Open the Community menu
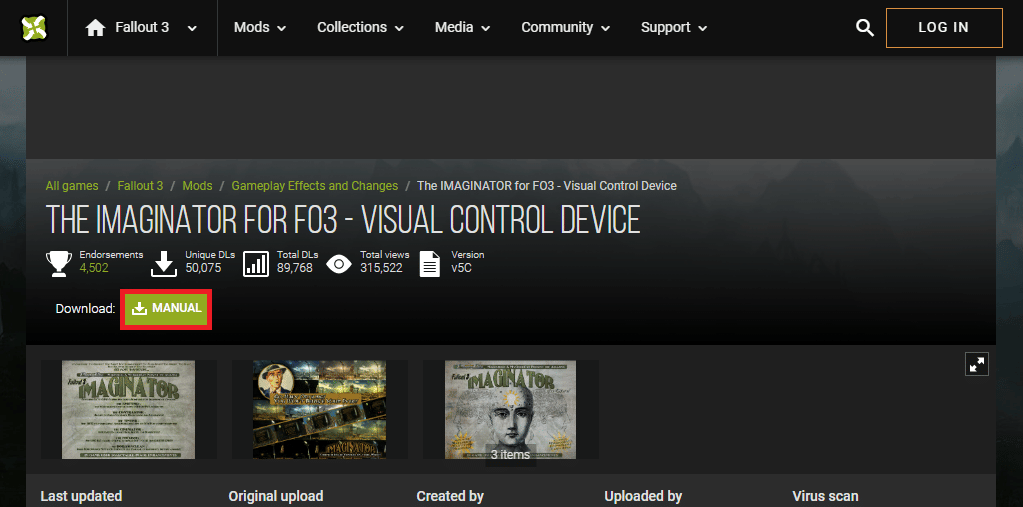 point(566,27)
